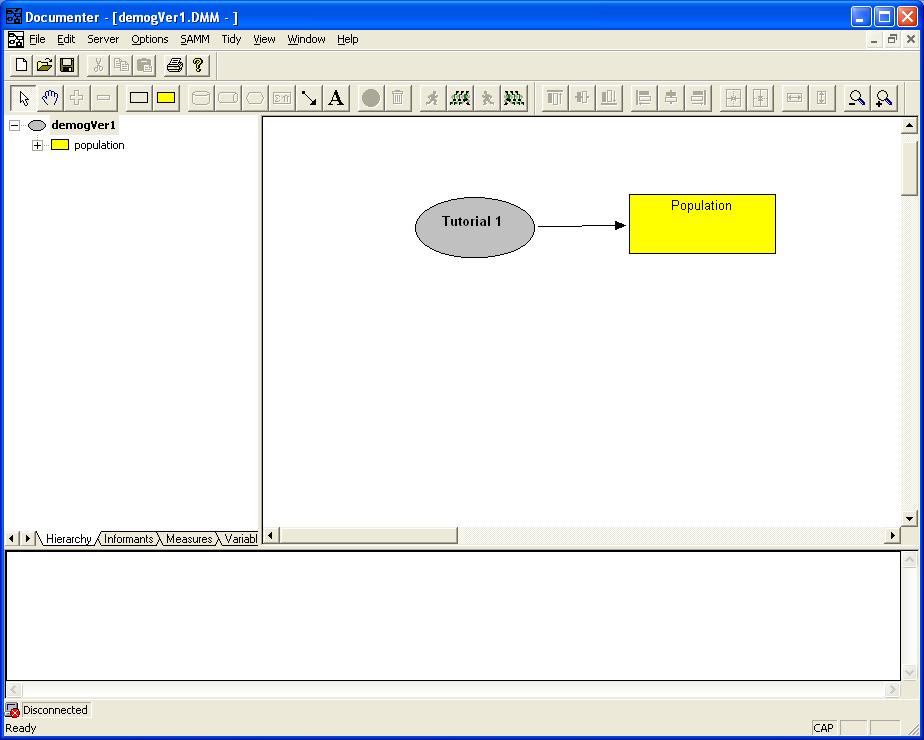Click the trash can delete icon

[398, 98]
